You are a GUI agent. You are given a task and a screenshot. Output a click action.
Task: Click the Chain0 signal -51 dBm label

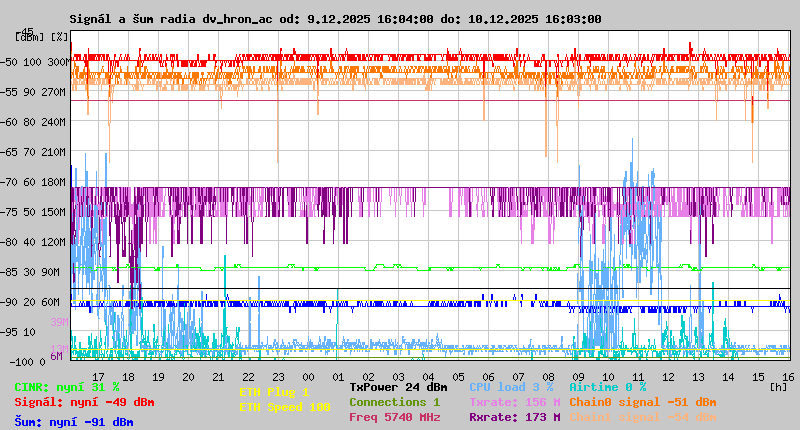[643, 402]
